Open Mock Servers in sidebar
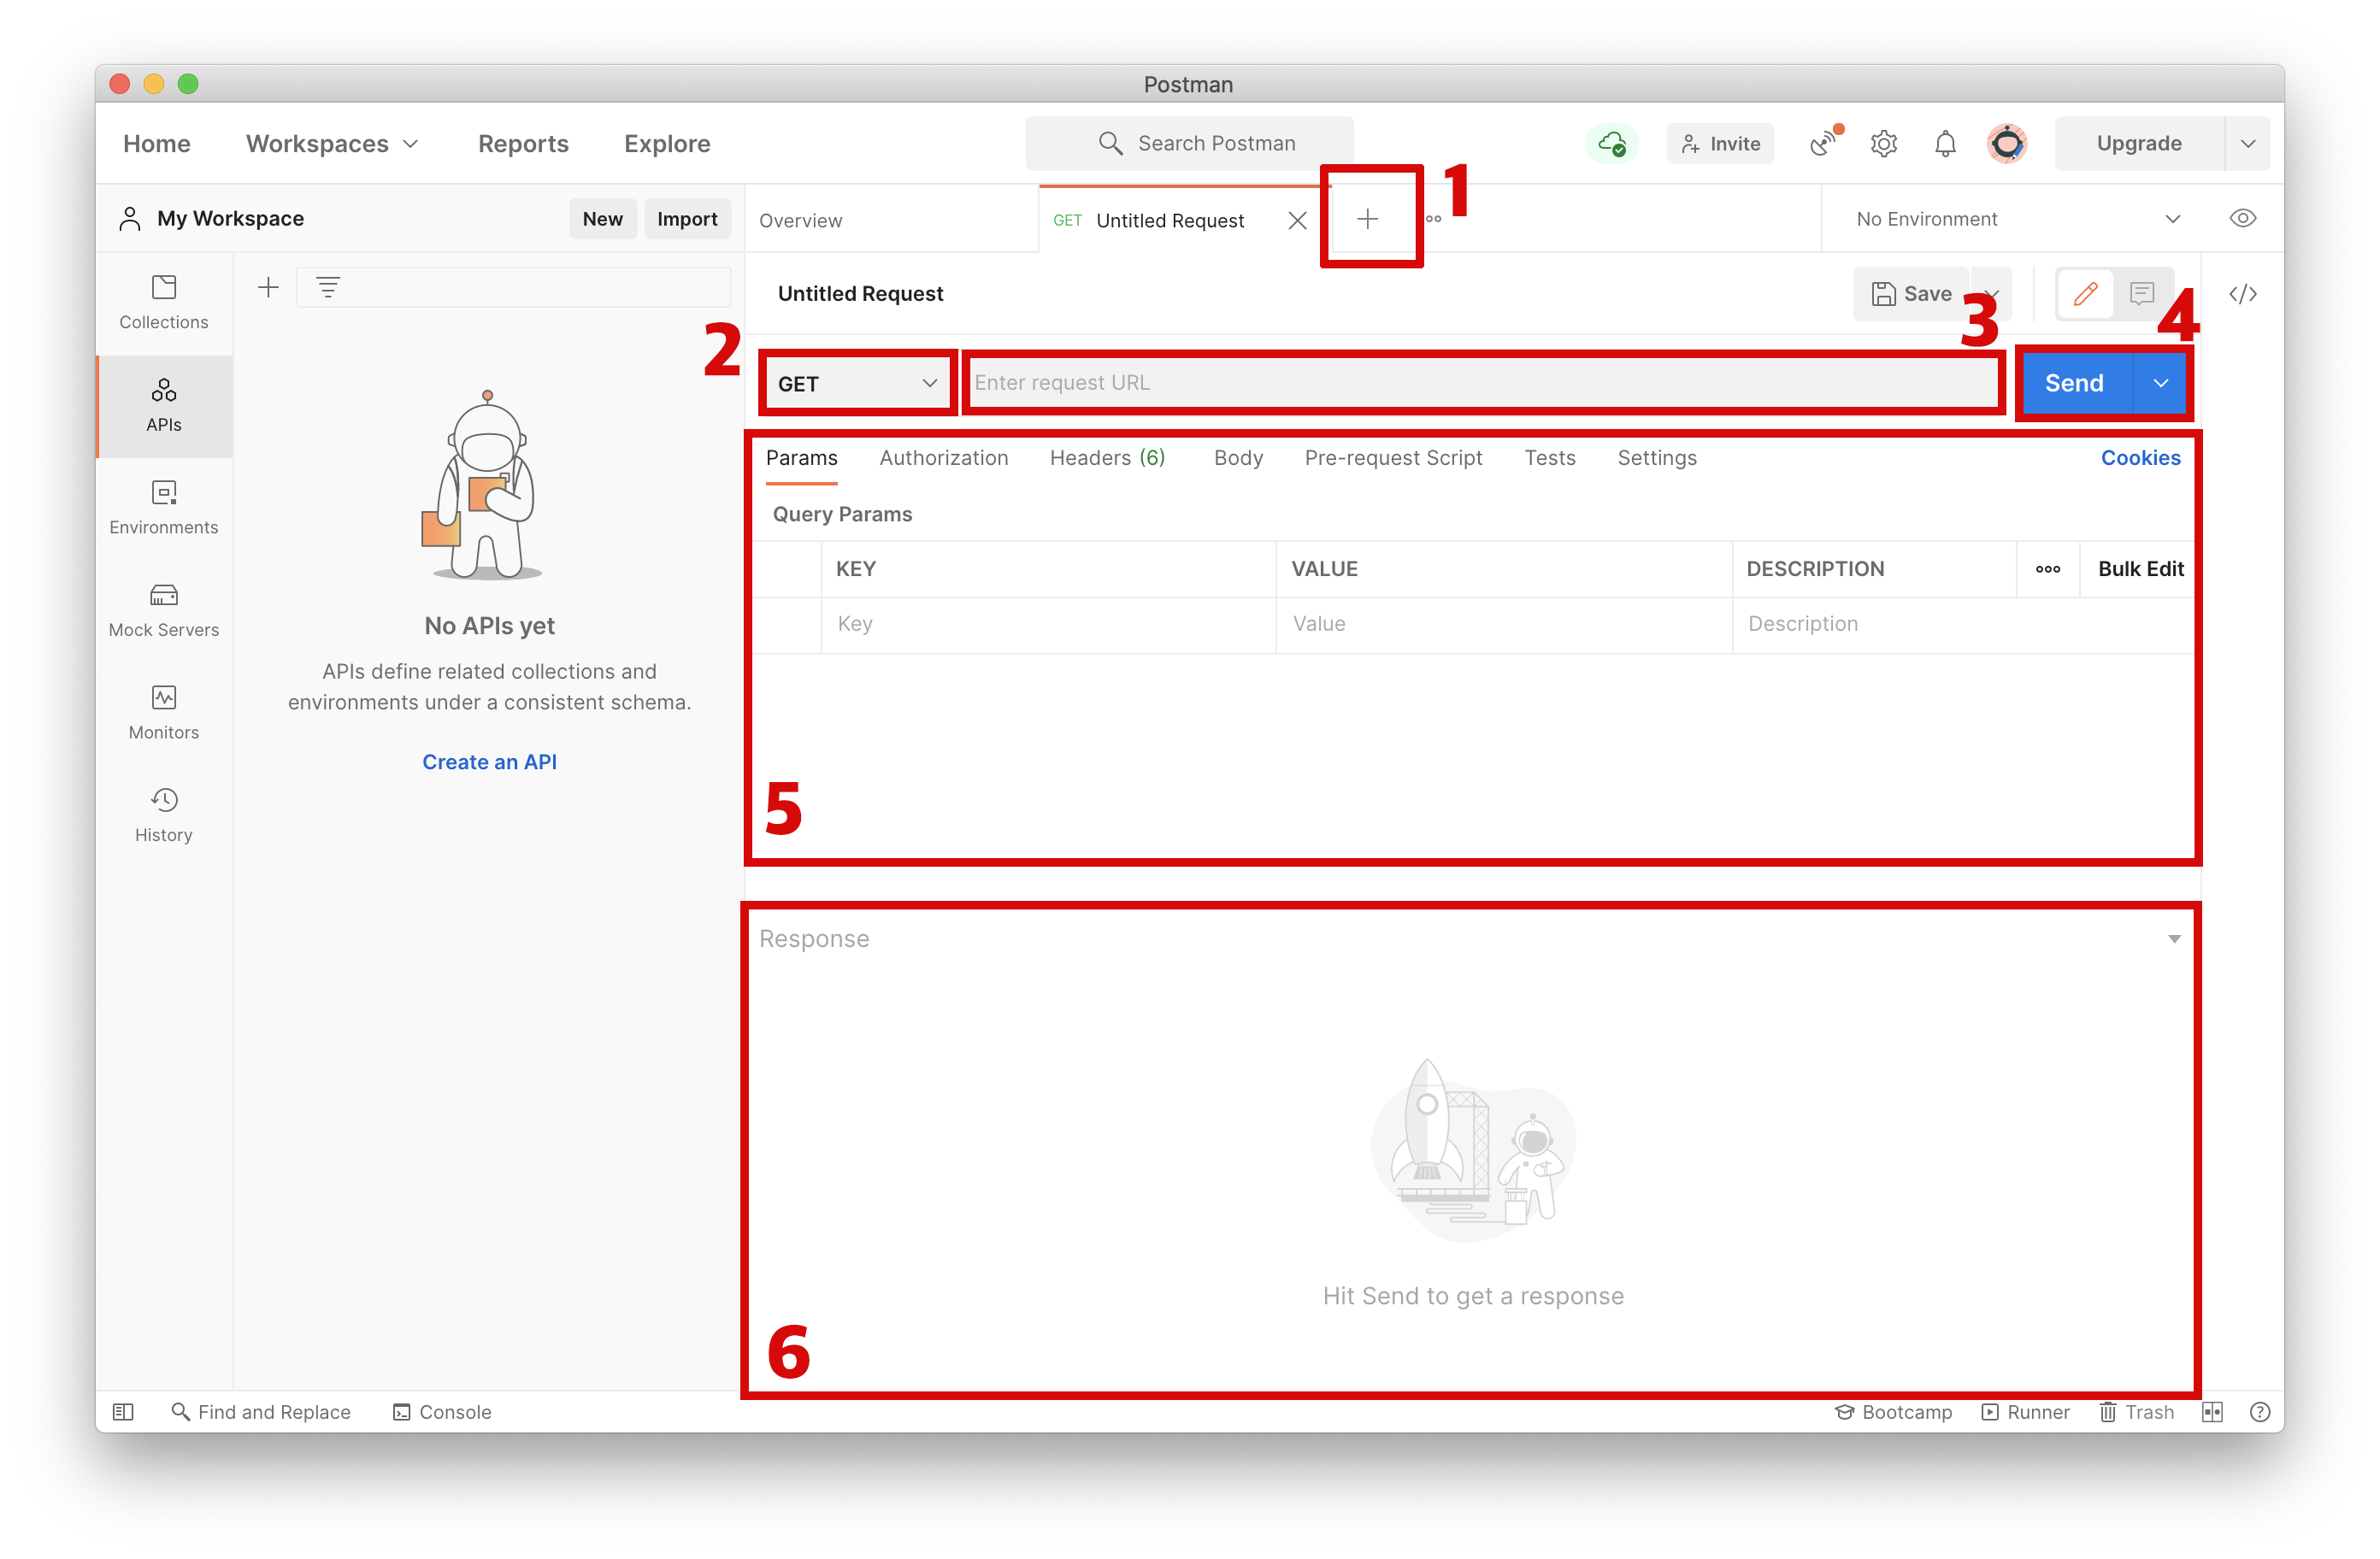2380x1559 pixels. click(x=164, y=610)
